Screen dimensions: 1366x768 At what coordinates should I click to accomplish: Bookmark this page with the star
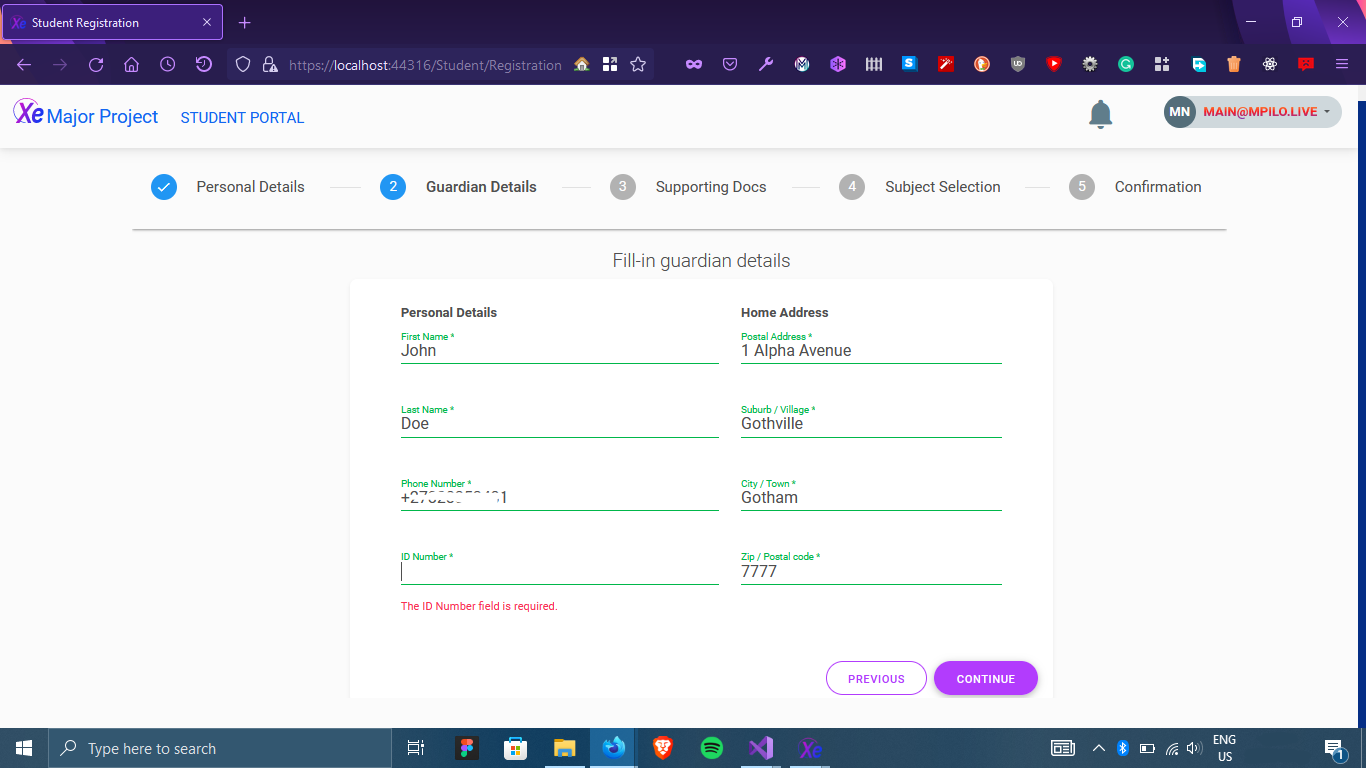[x=638, y=65]
